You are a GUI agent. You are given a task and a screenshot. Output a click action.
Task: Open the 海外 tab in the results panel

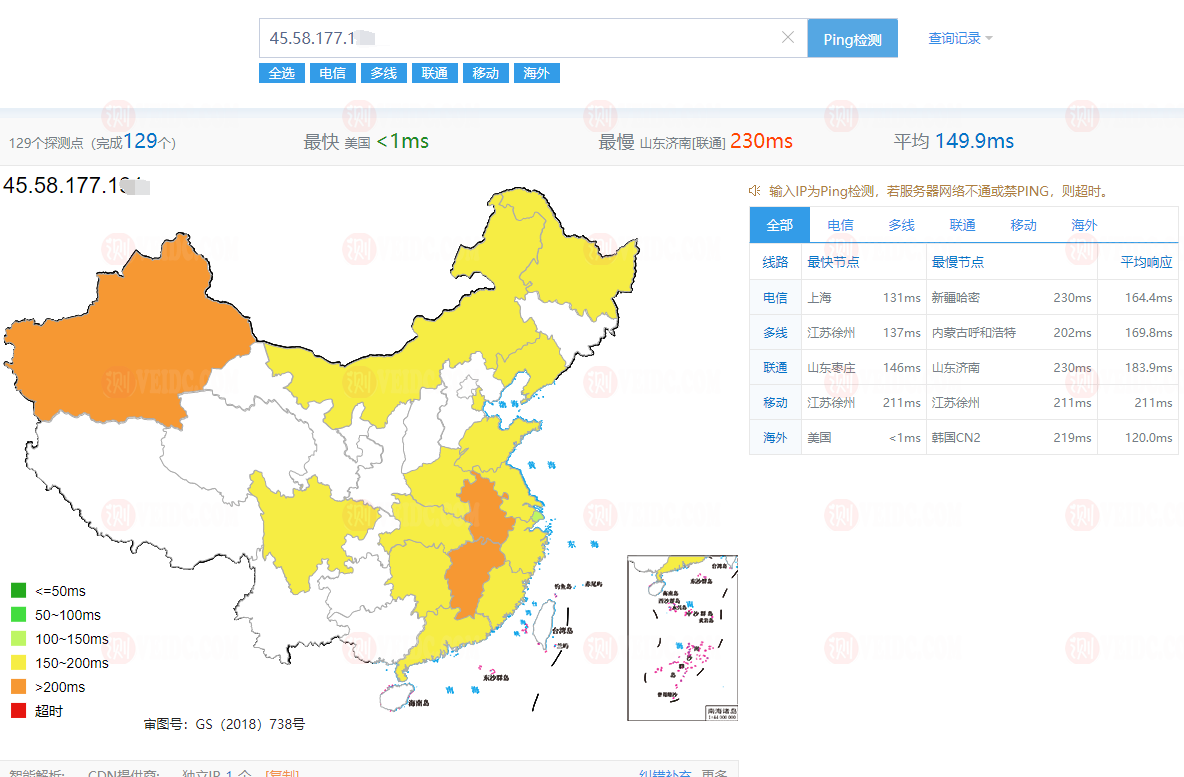(1083, 225)
